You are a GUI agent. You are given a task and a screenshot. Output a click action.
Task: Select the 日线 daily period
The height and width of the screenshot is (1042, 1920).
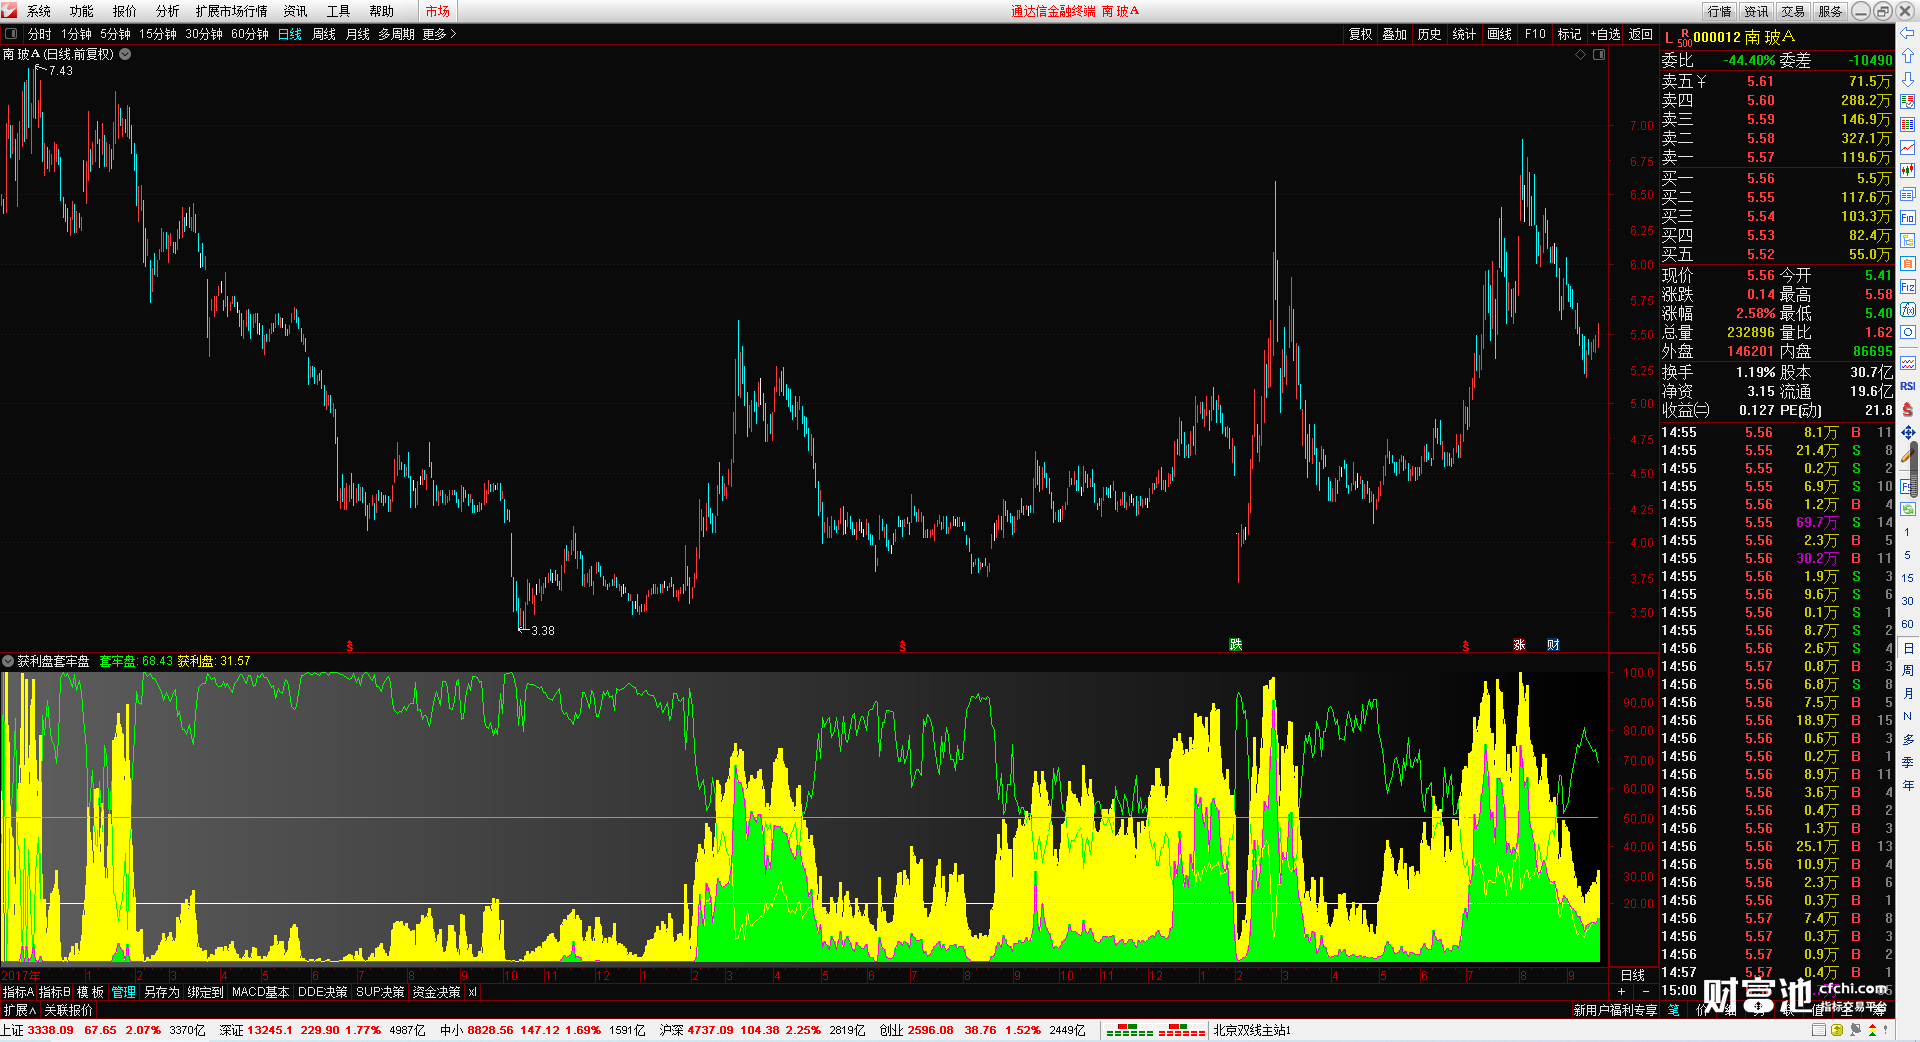[290, 34]
